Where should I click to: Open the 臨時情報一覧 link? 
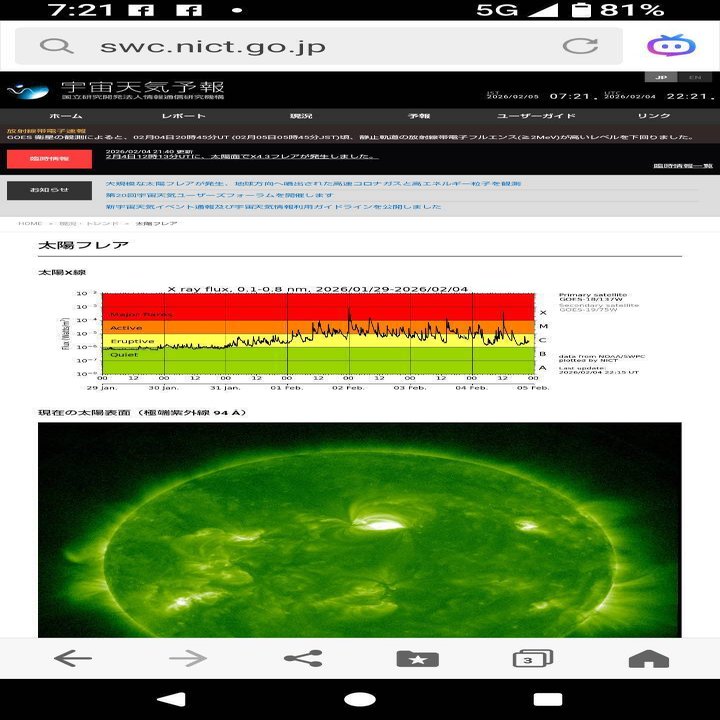point(683,166)
